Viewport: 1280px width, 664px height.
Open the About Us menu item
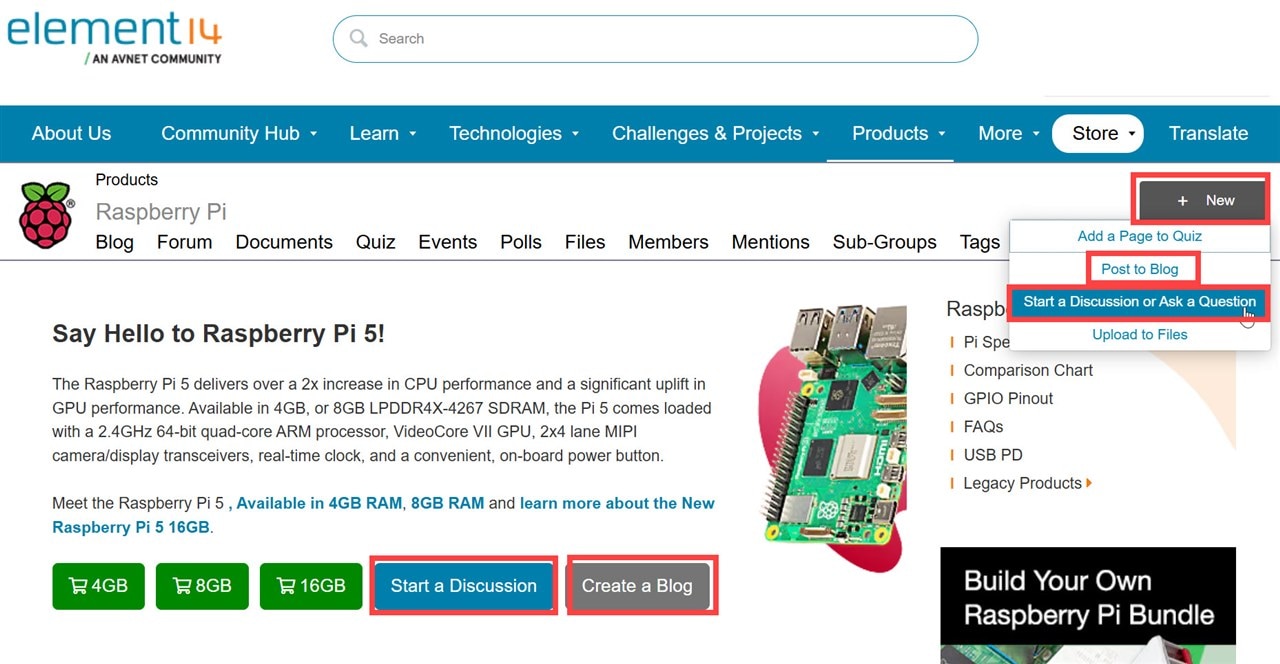(71, 133)
